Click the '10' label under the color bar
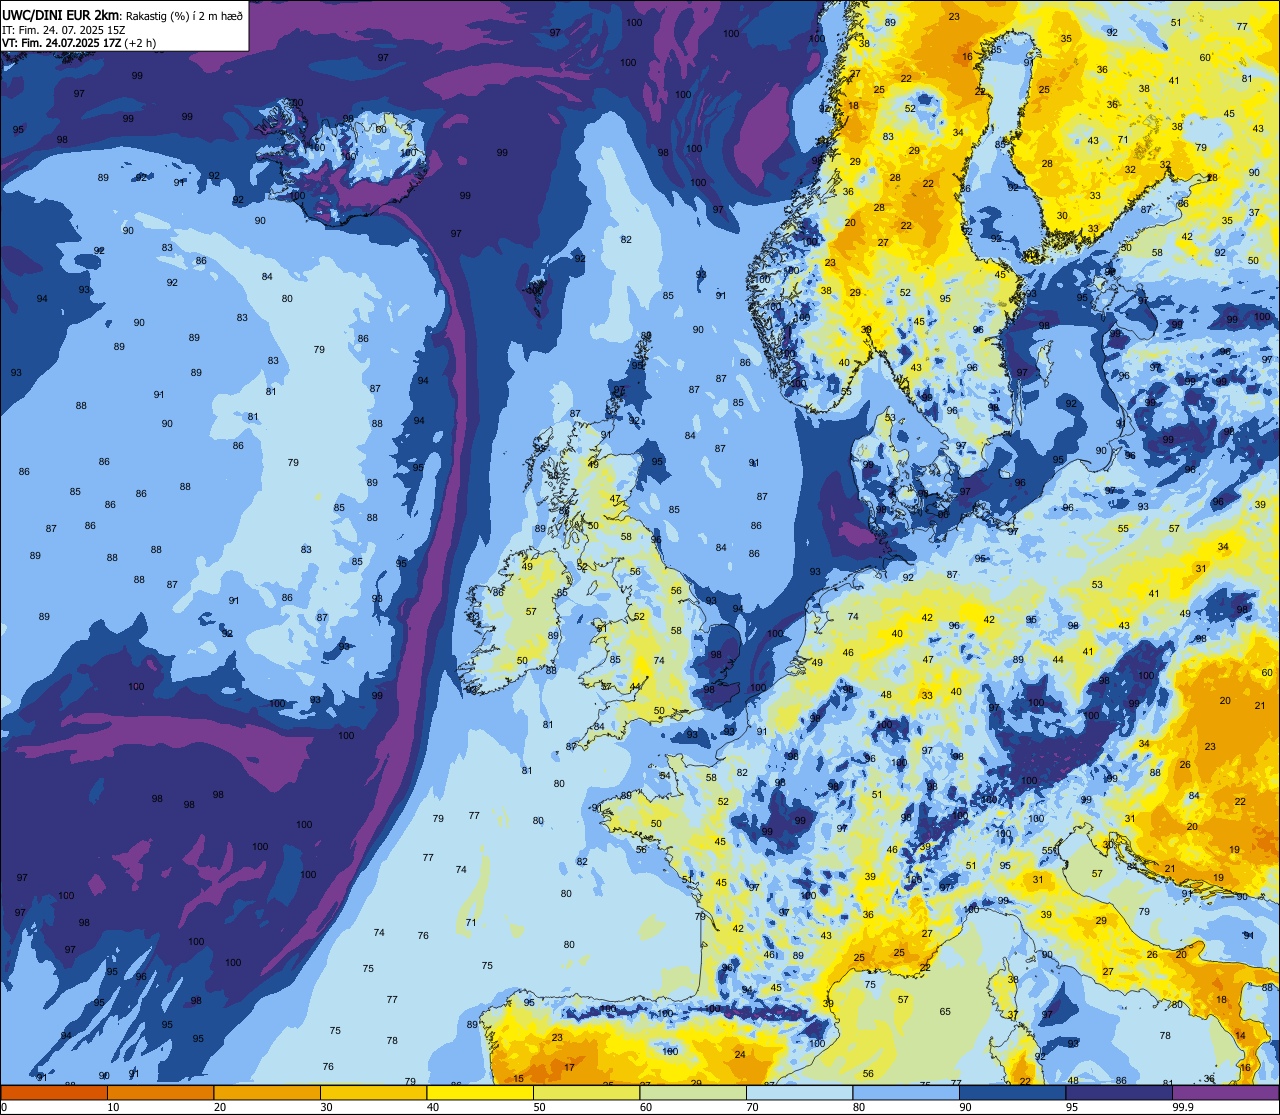Image resolution: width=1280 pixels, height=1115 pixels. pyautogui.click(x=114, y=1107)
